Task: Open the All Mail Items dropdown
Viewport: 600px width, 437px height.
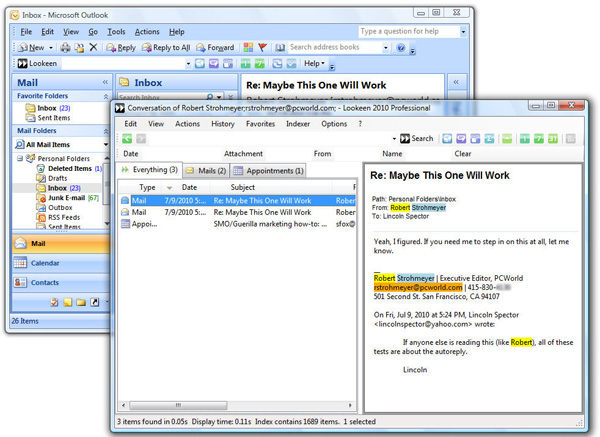Action: click(106, 145)
